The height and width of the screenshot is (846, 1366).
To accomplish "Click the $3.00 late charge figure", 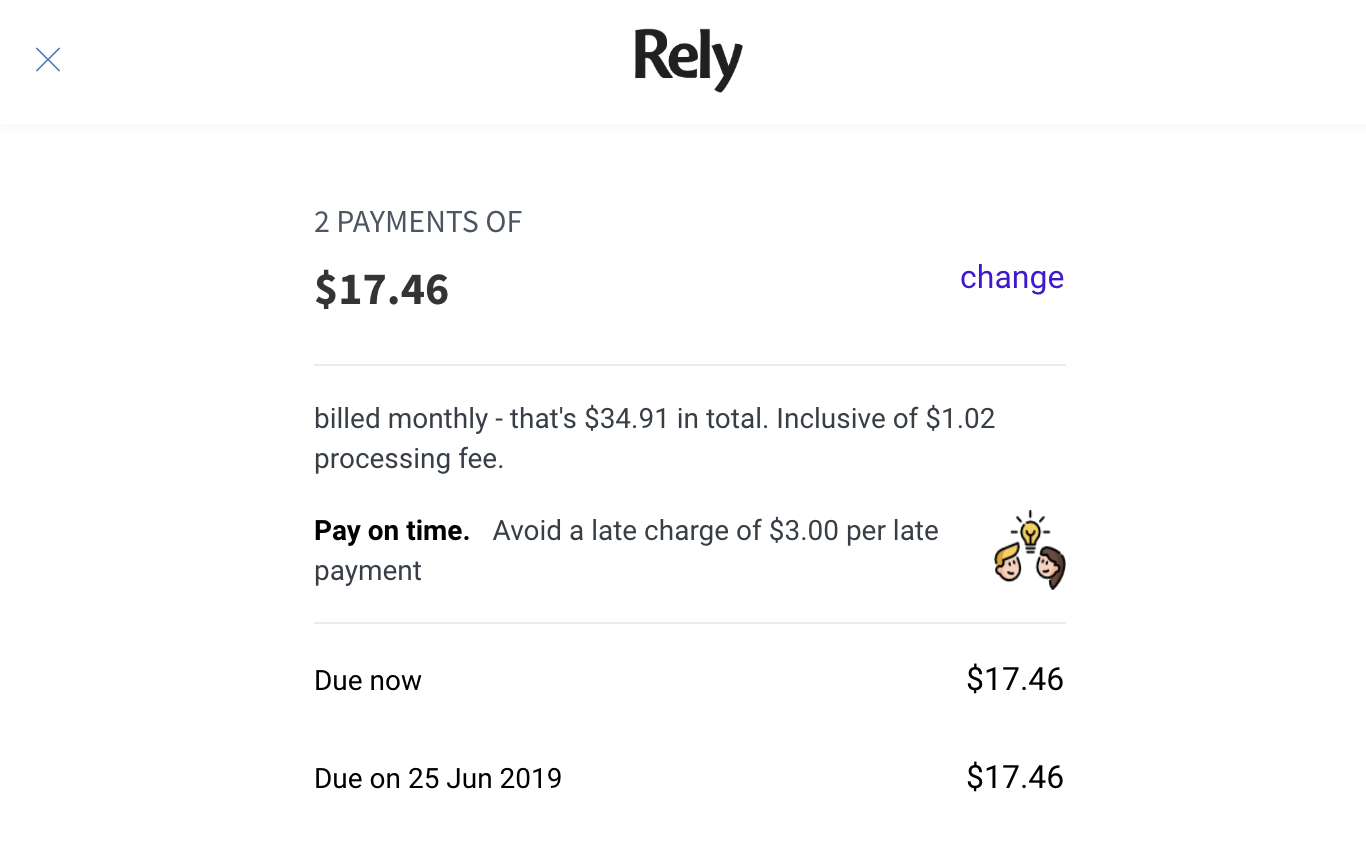I will (x=804, y=530).
